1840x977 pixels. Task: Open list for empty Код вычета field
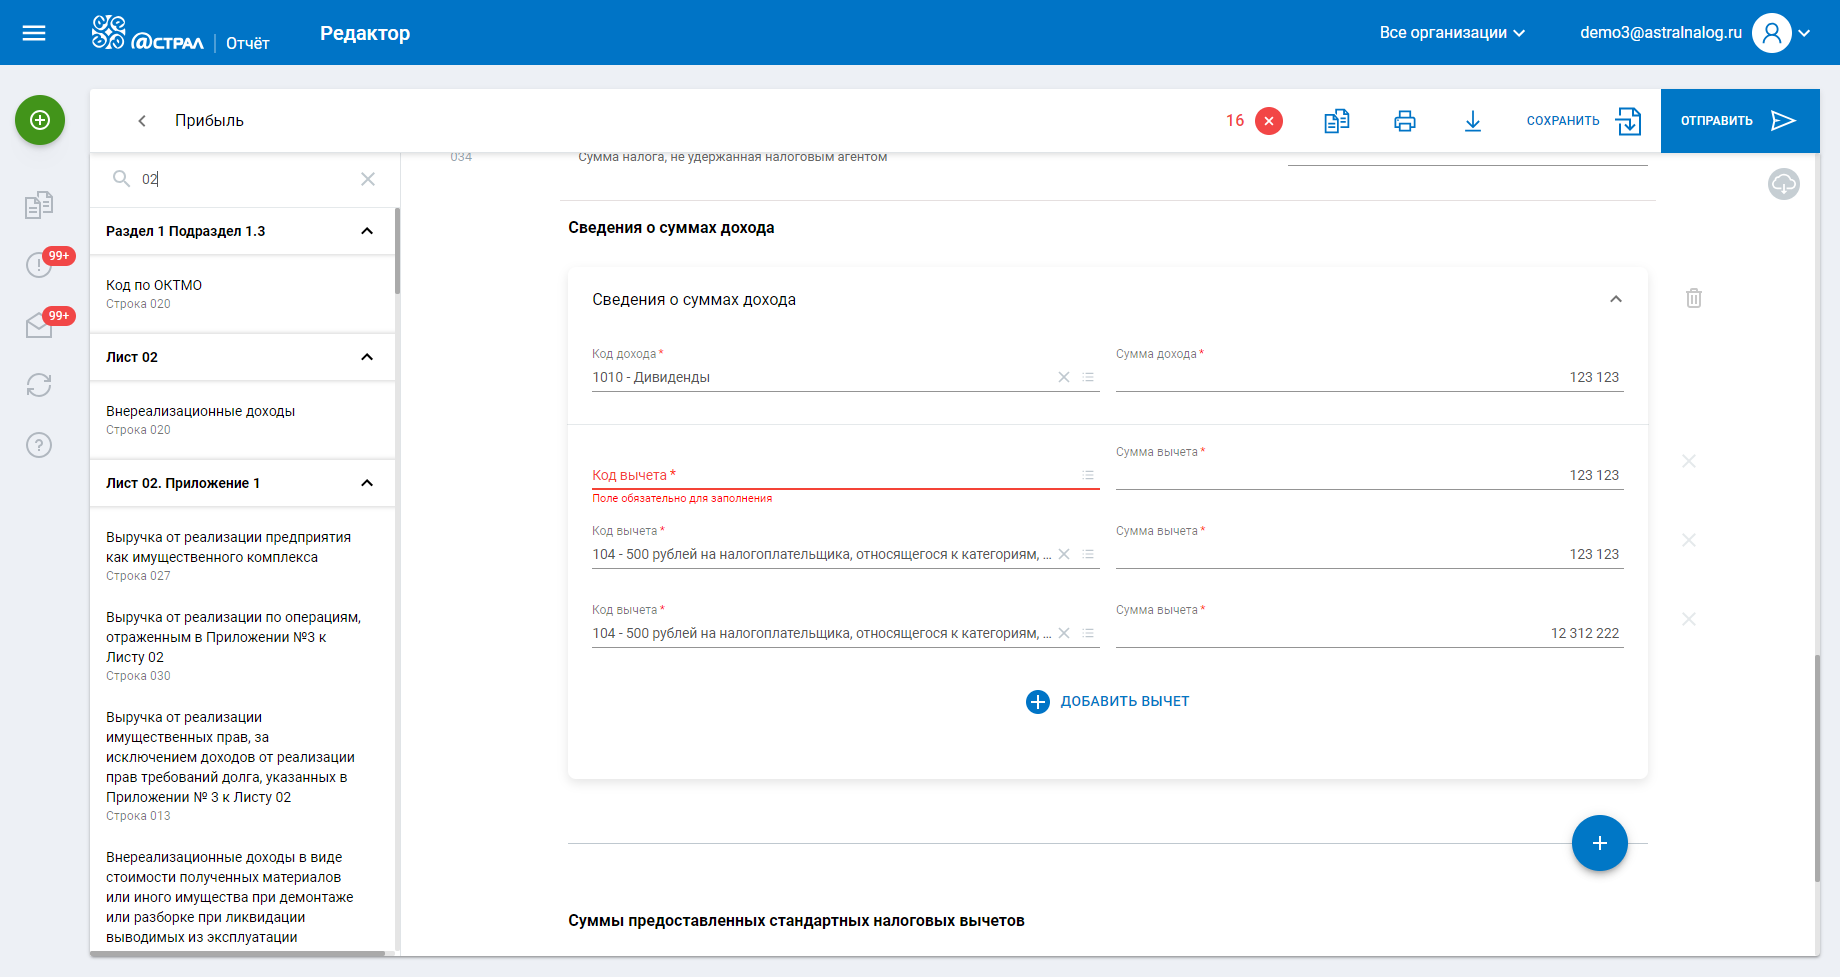click(1088, 475)
